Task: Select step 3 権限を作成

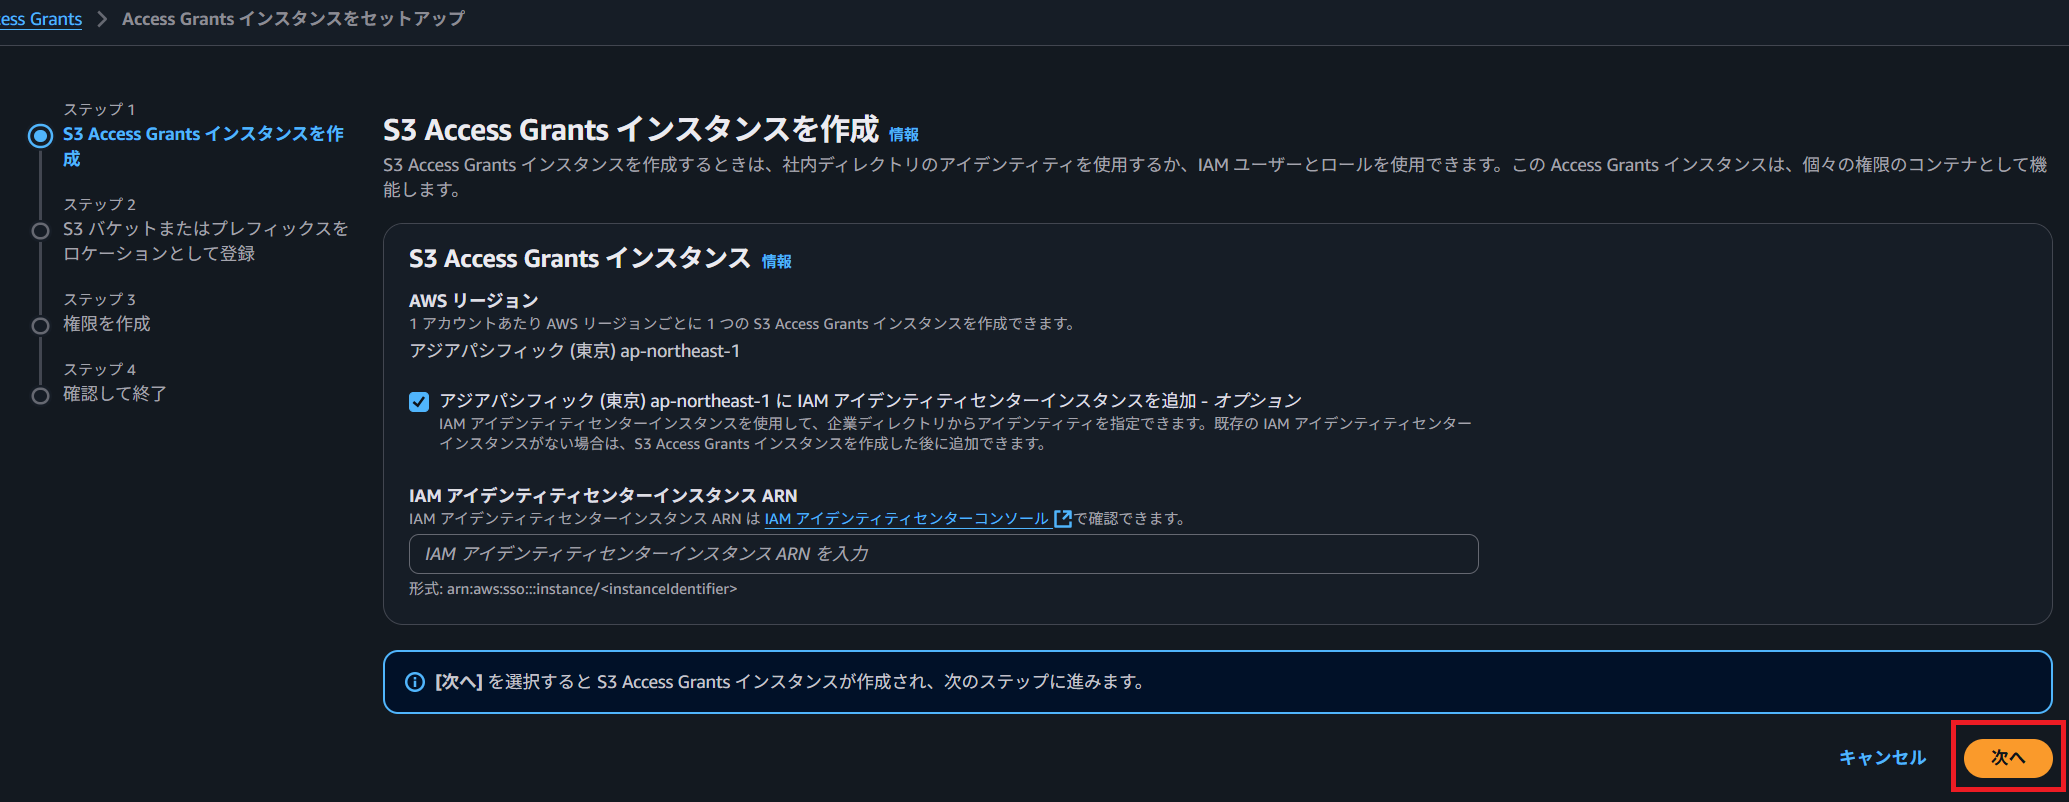Action: click(107, 324)
